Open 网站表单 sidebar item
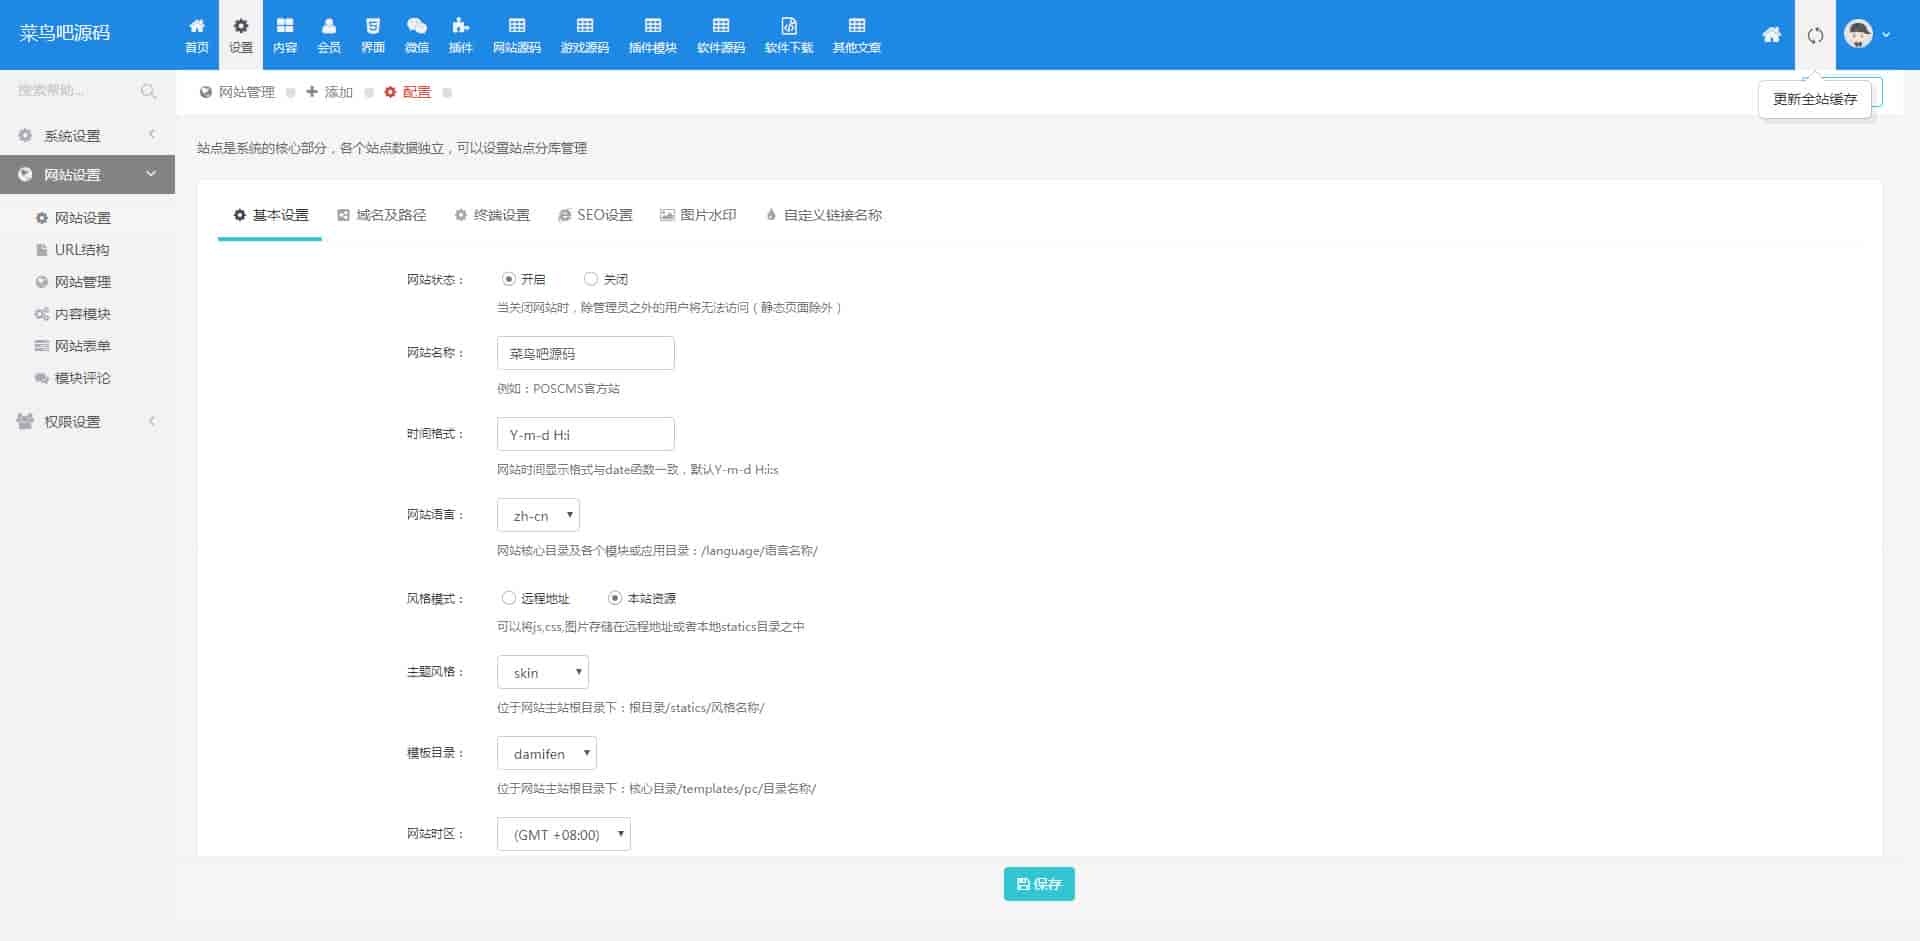 (82, 345)
